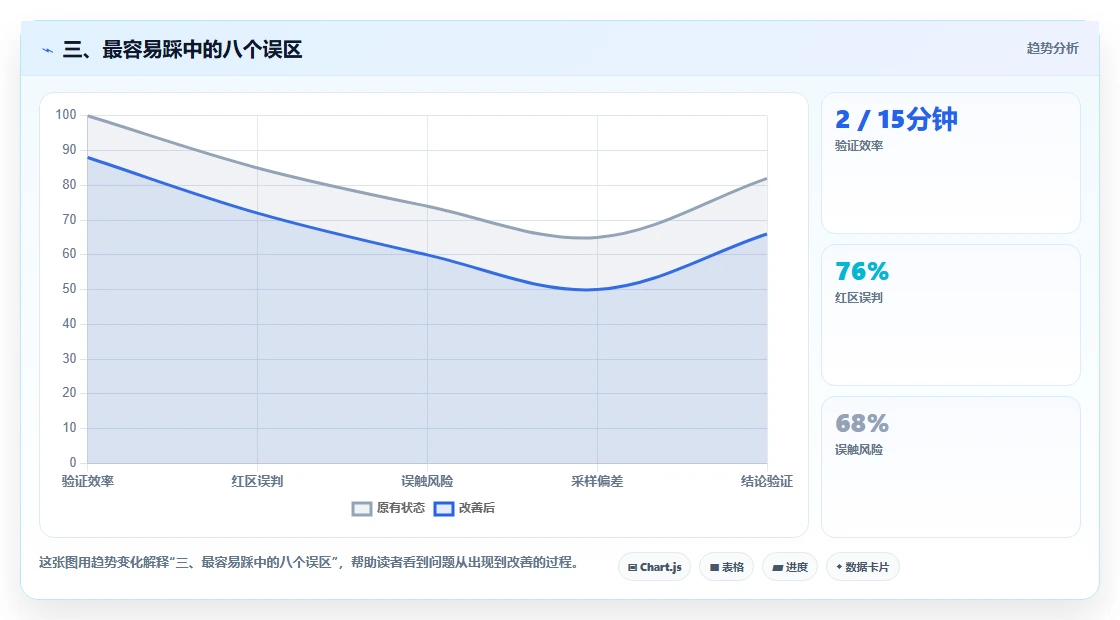1120x620 pixels.
Task: Click the 趋势分析 label in header
Action: click(x=1053, y=49)
